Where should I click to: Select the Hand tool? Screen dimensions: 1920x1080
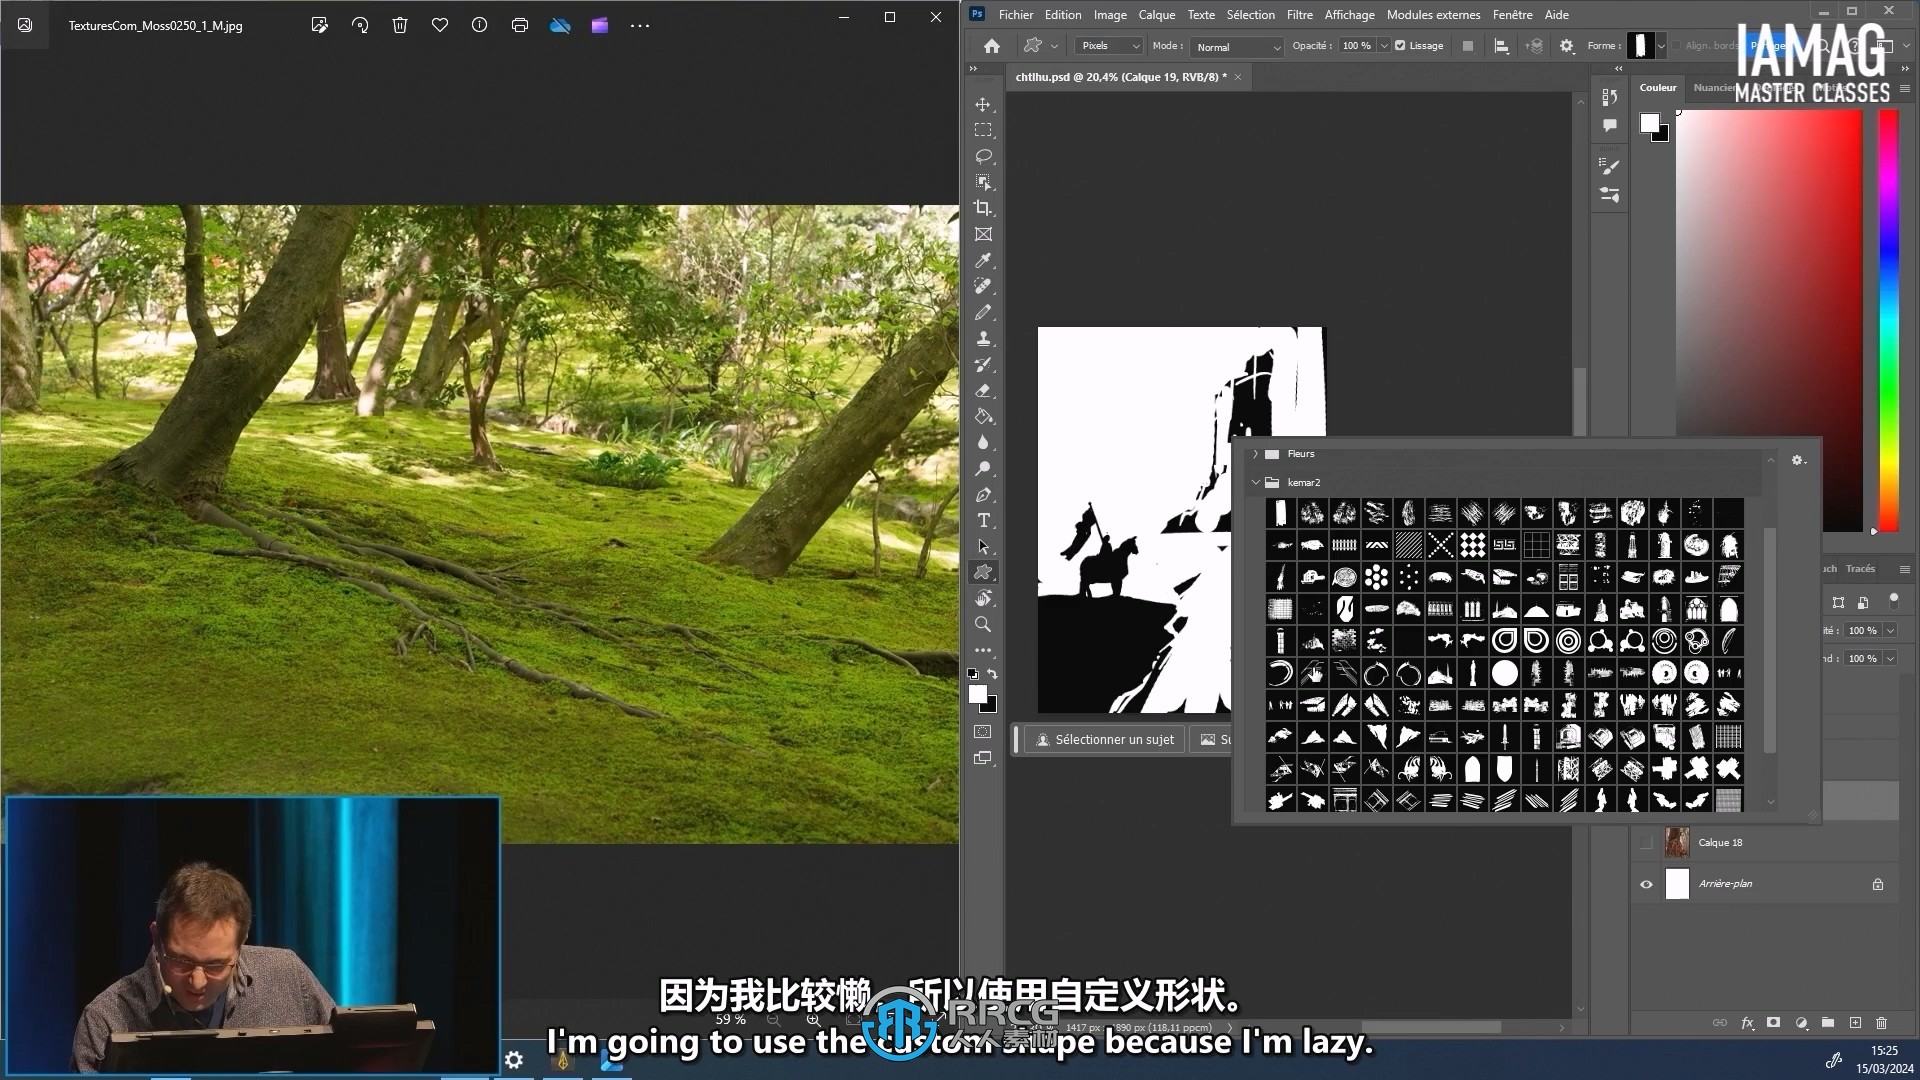983,598
